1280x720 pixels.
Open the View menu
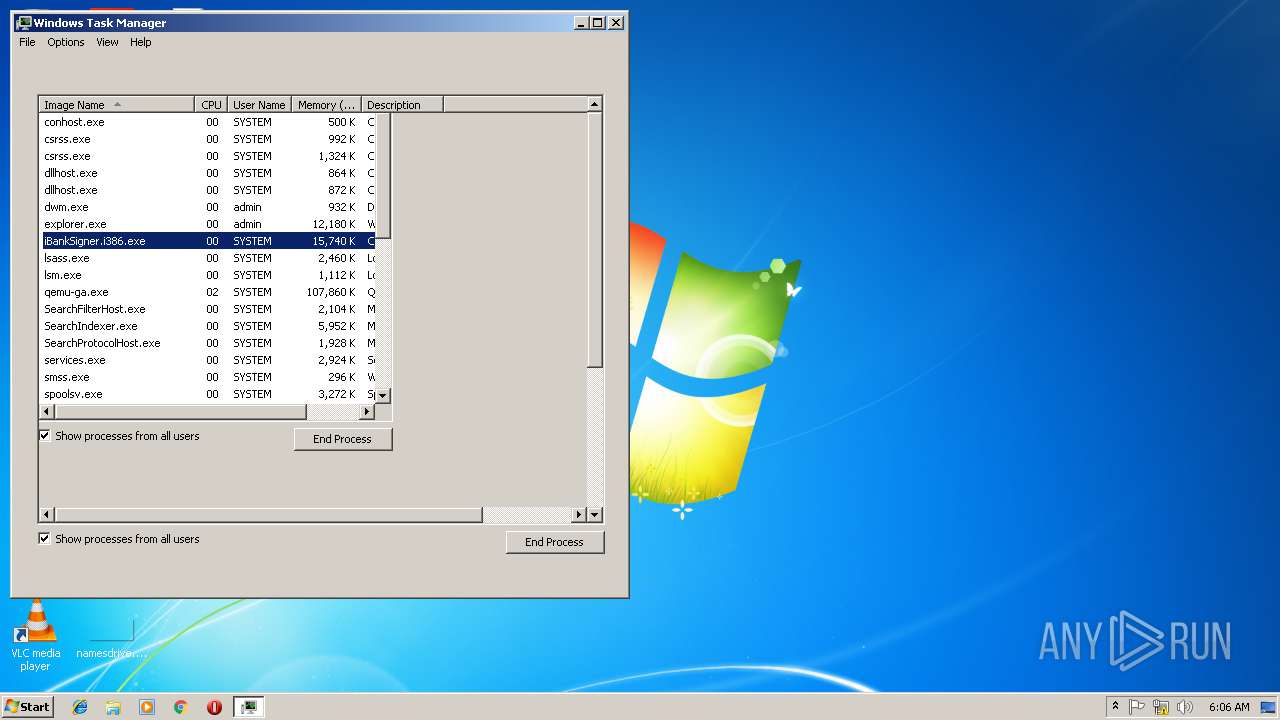tap(107, 42)
